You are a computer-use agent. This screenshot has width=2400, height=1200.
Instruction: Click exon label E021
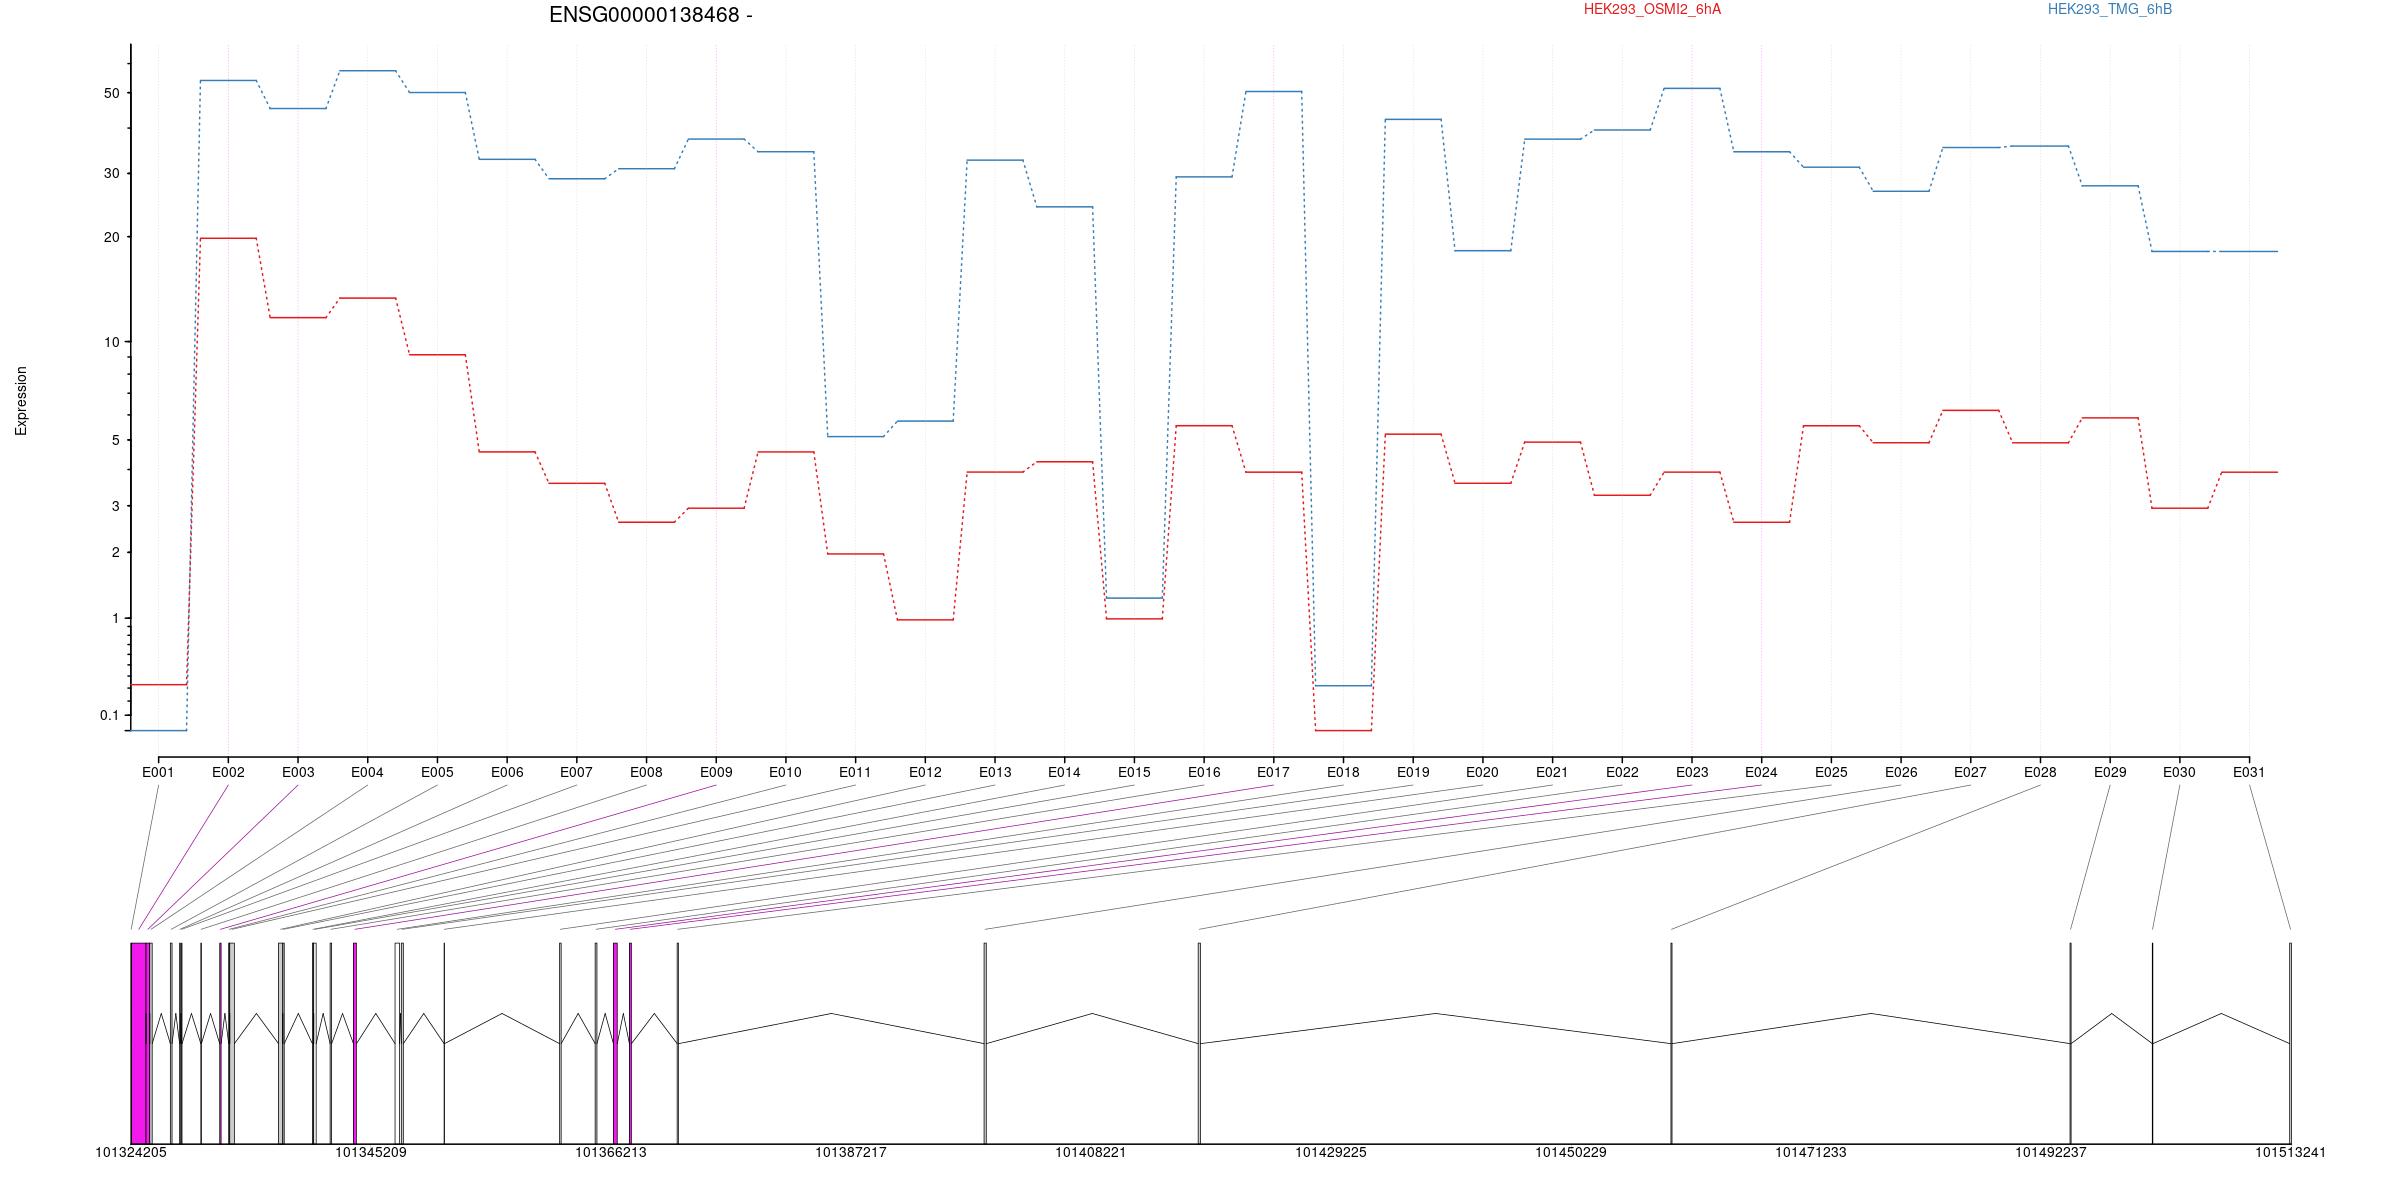click(1552, 772)
